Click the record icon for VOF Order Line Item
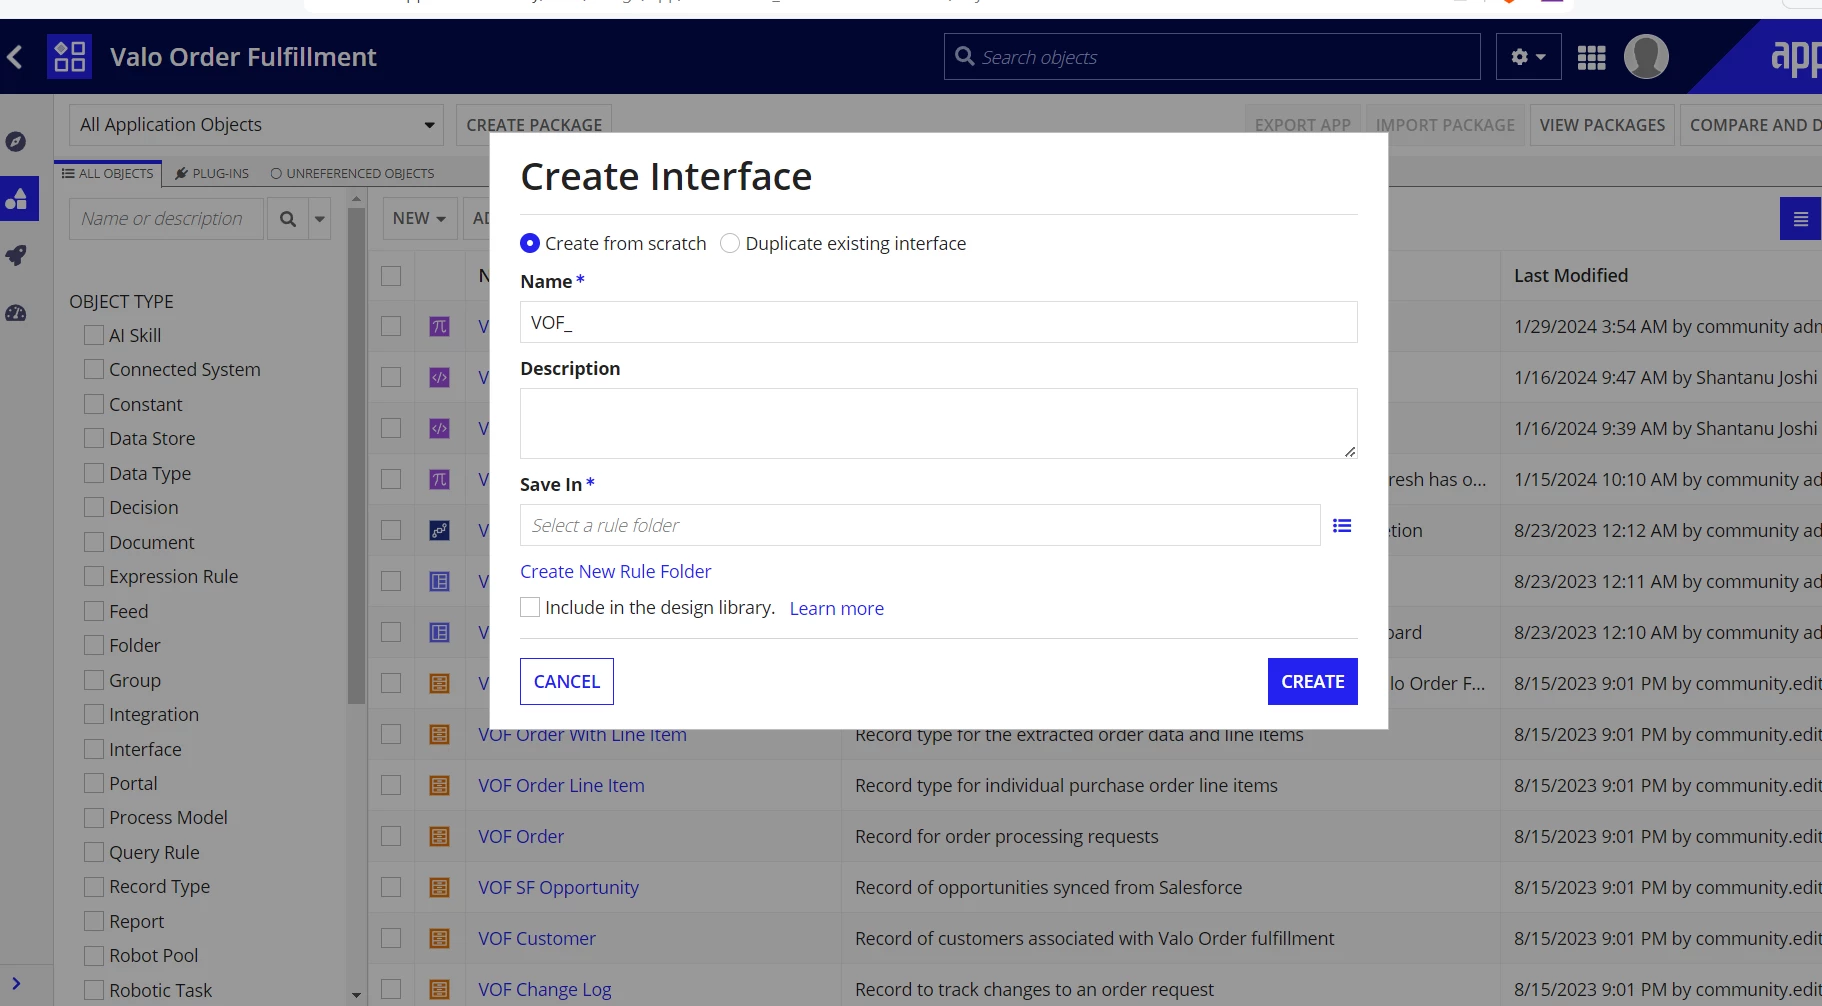1822x1006 pixels. coord(439,785)
